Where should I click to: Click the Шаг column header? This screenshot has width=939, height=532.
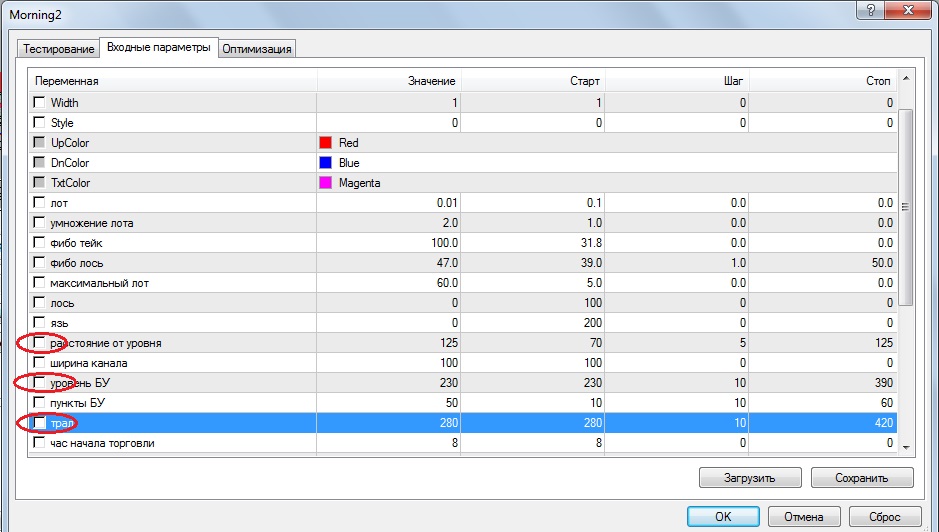point(677,81)
